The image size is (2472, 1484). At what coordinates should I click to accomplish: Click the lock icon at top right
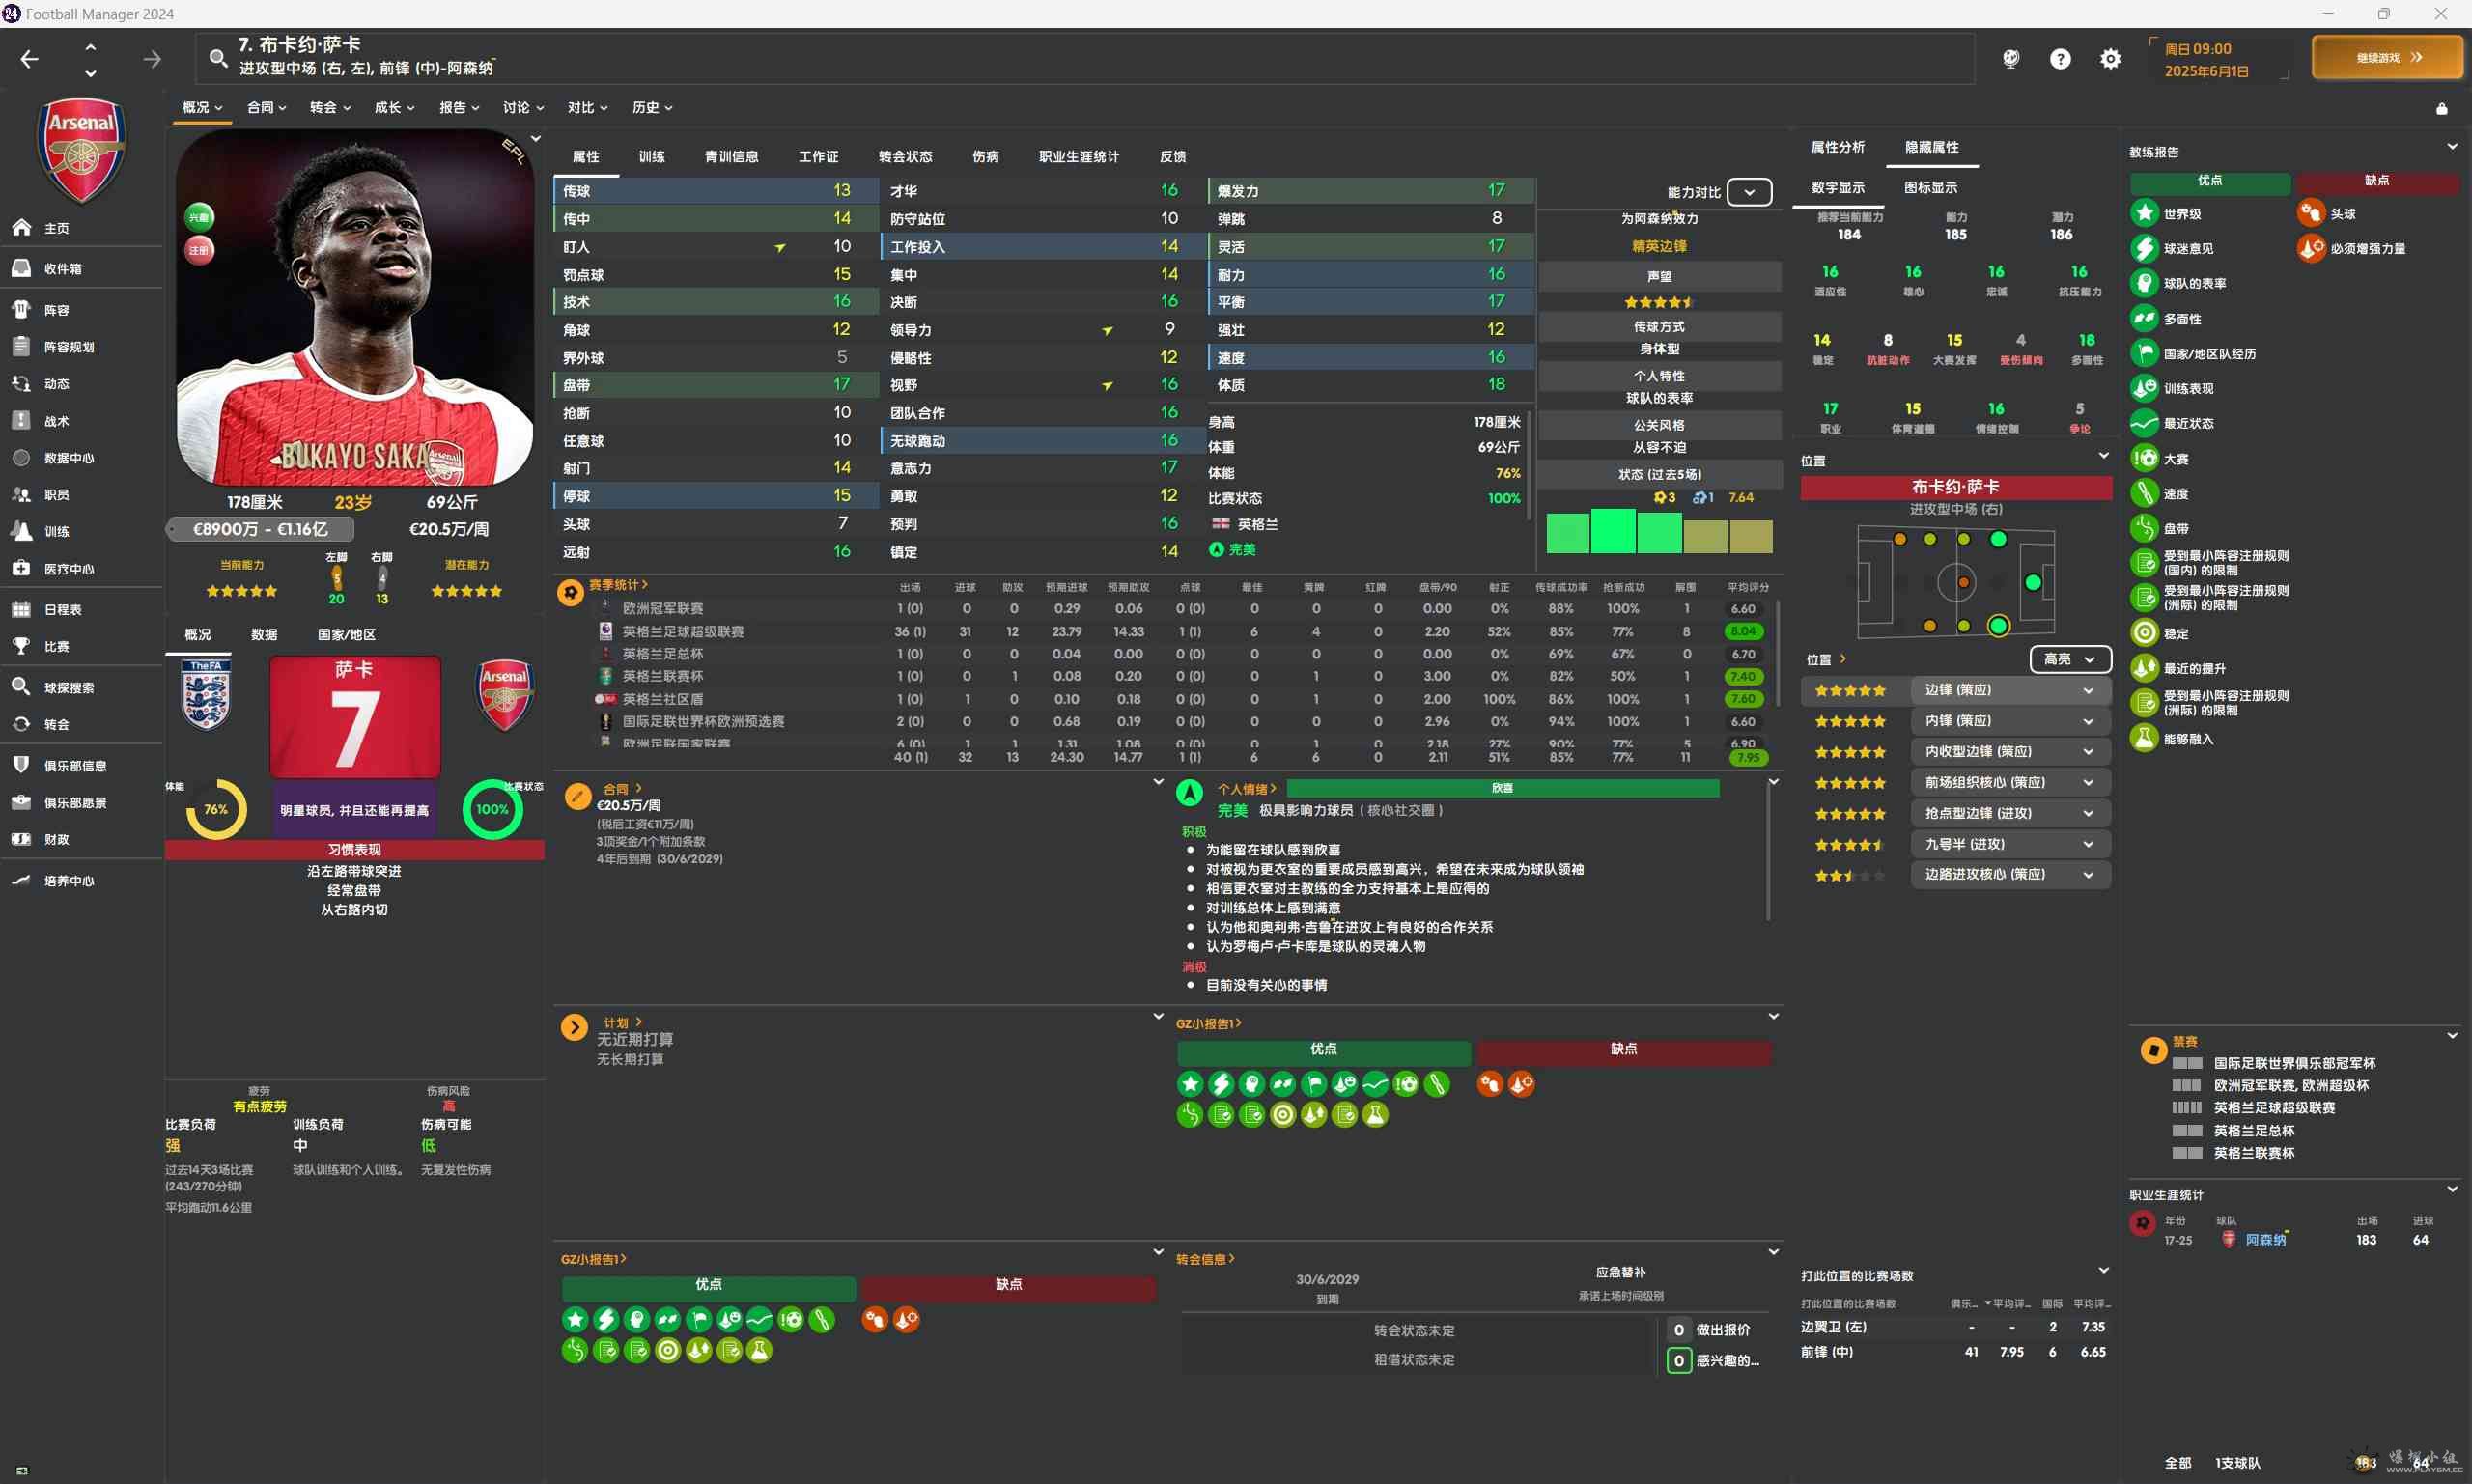pyautogui.click(x=2441, y=108)
